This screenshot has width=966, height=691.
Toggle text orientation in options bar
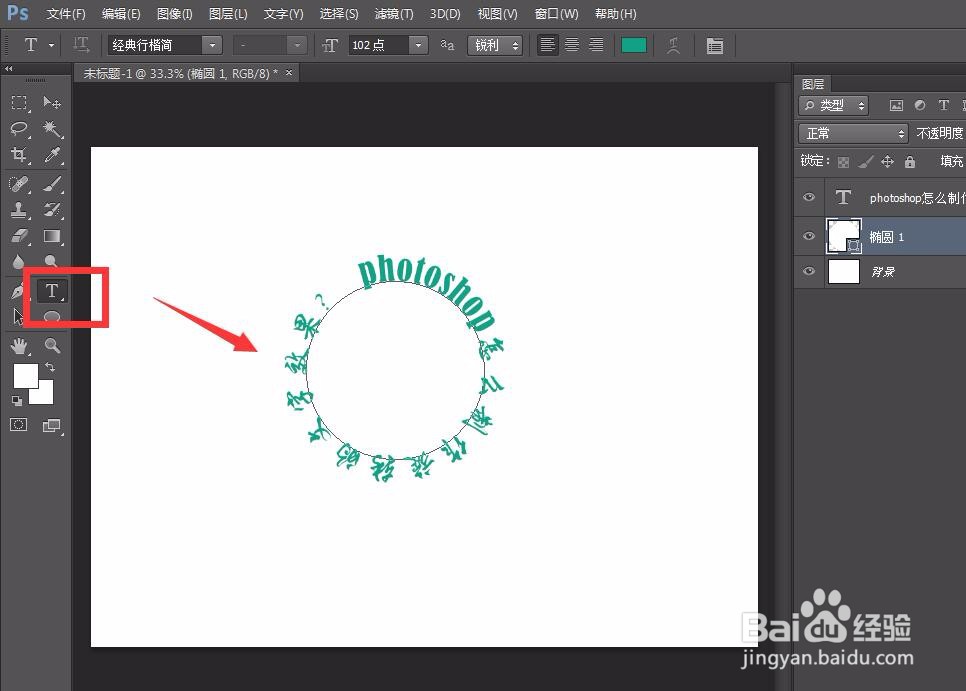(81, 45)
